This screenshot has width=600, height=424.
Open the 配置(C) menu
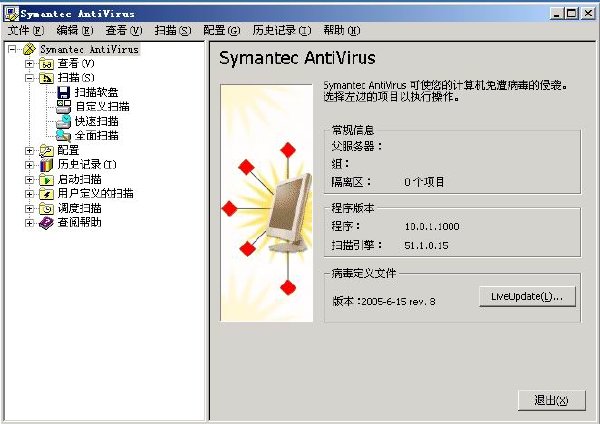[x=222, y=30]
